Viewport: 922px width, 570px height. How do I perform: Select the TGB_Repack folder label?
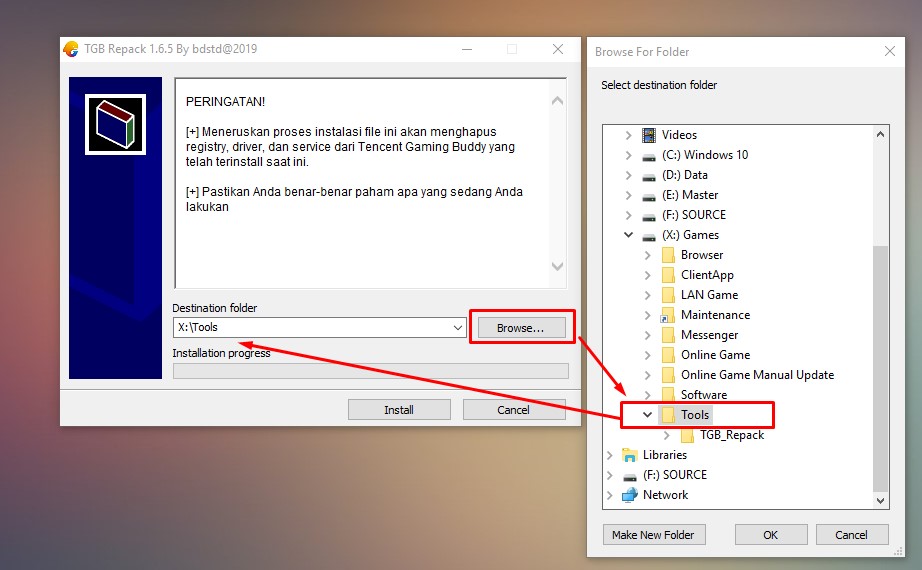tap(732, 435)
